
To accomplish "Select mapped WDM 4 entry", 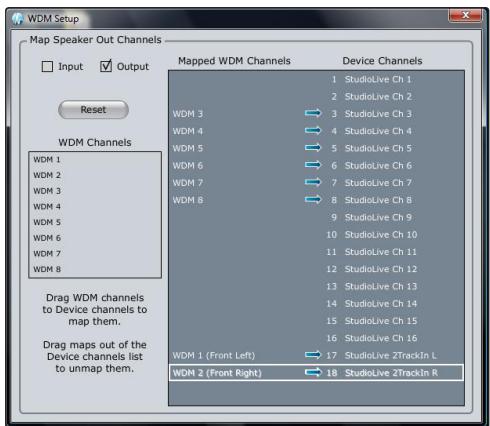I will (x=188, y=131).
